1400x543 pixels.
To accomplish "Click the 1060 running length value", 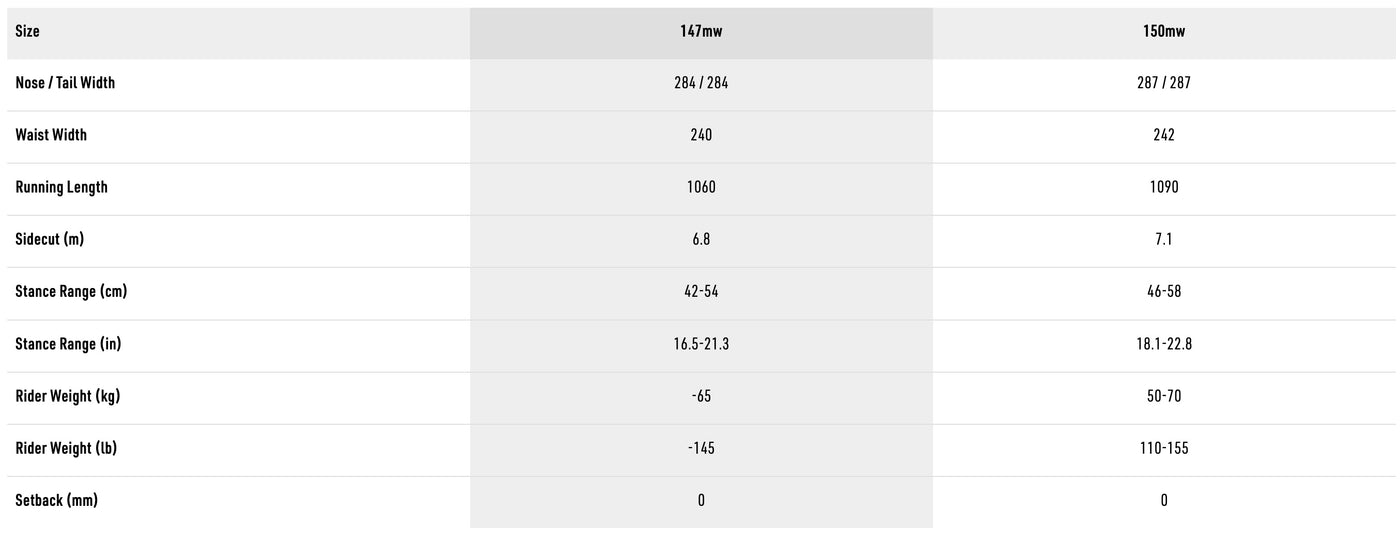I will [701, 187].
